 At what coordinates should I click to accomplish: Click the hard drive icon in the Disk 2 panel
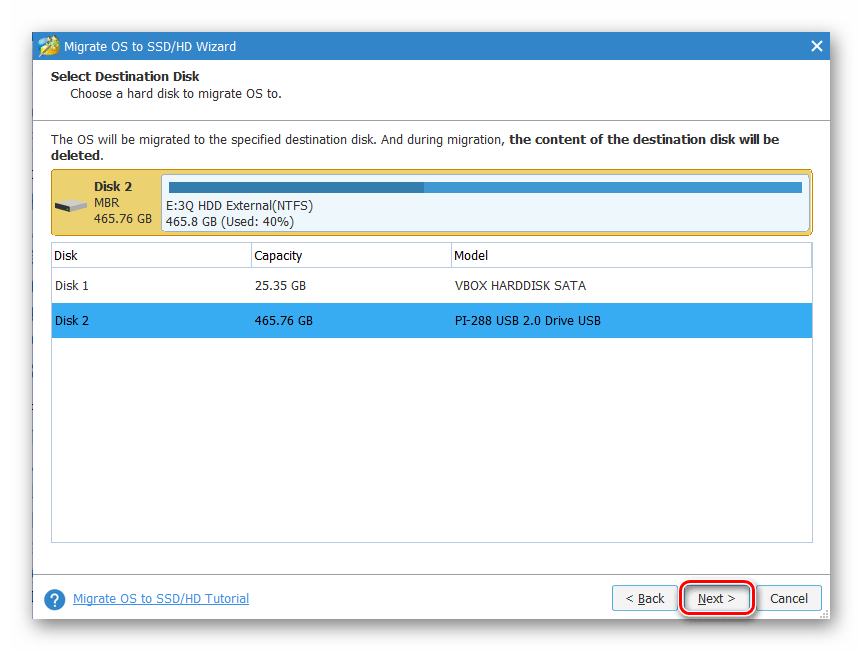pyautogui.click(x=71, y=206)
